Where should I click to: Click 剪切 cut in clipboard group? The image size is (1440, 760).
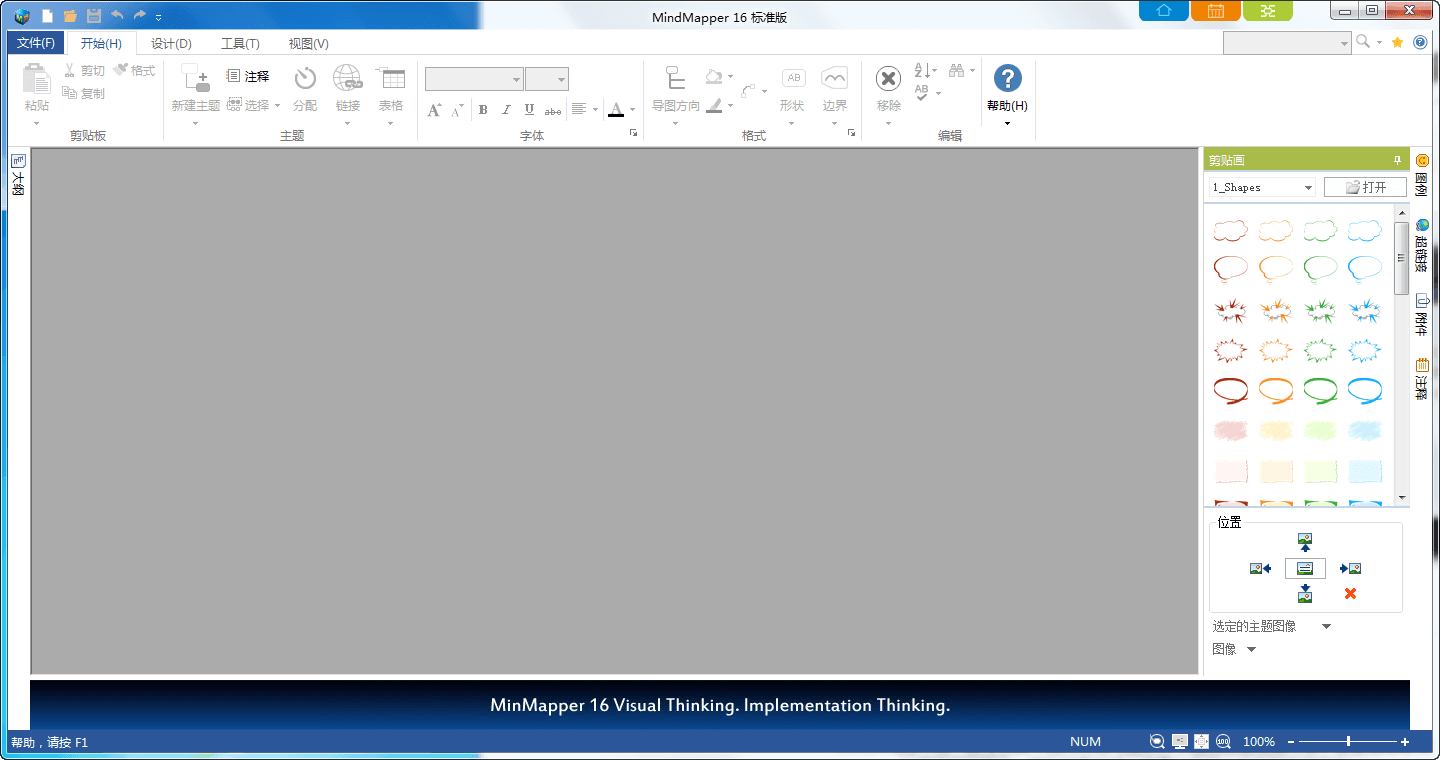point(85,71)
